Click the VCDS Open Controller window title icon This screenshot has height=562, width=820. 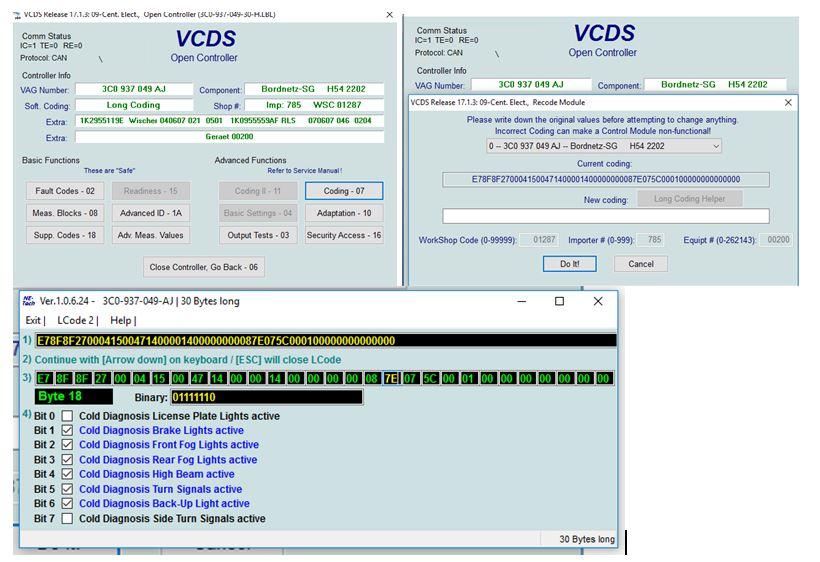[x=17, y=15]
